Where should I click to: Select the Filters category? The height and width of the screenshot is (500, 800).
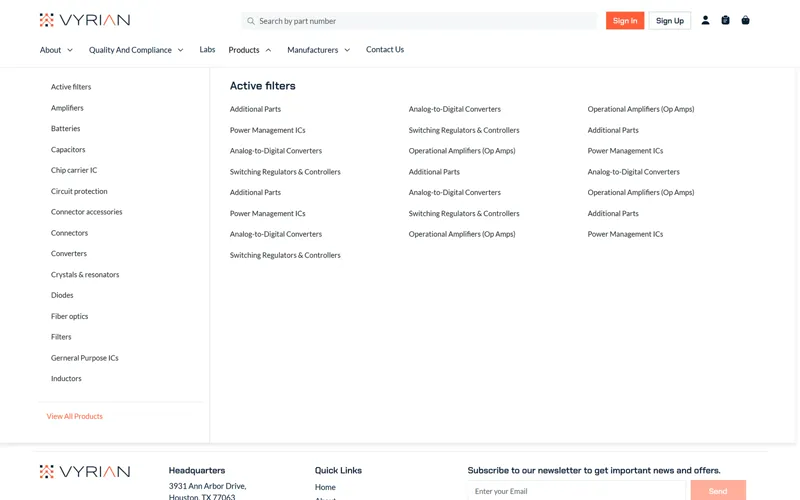point(61,337)
